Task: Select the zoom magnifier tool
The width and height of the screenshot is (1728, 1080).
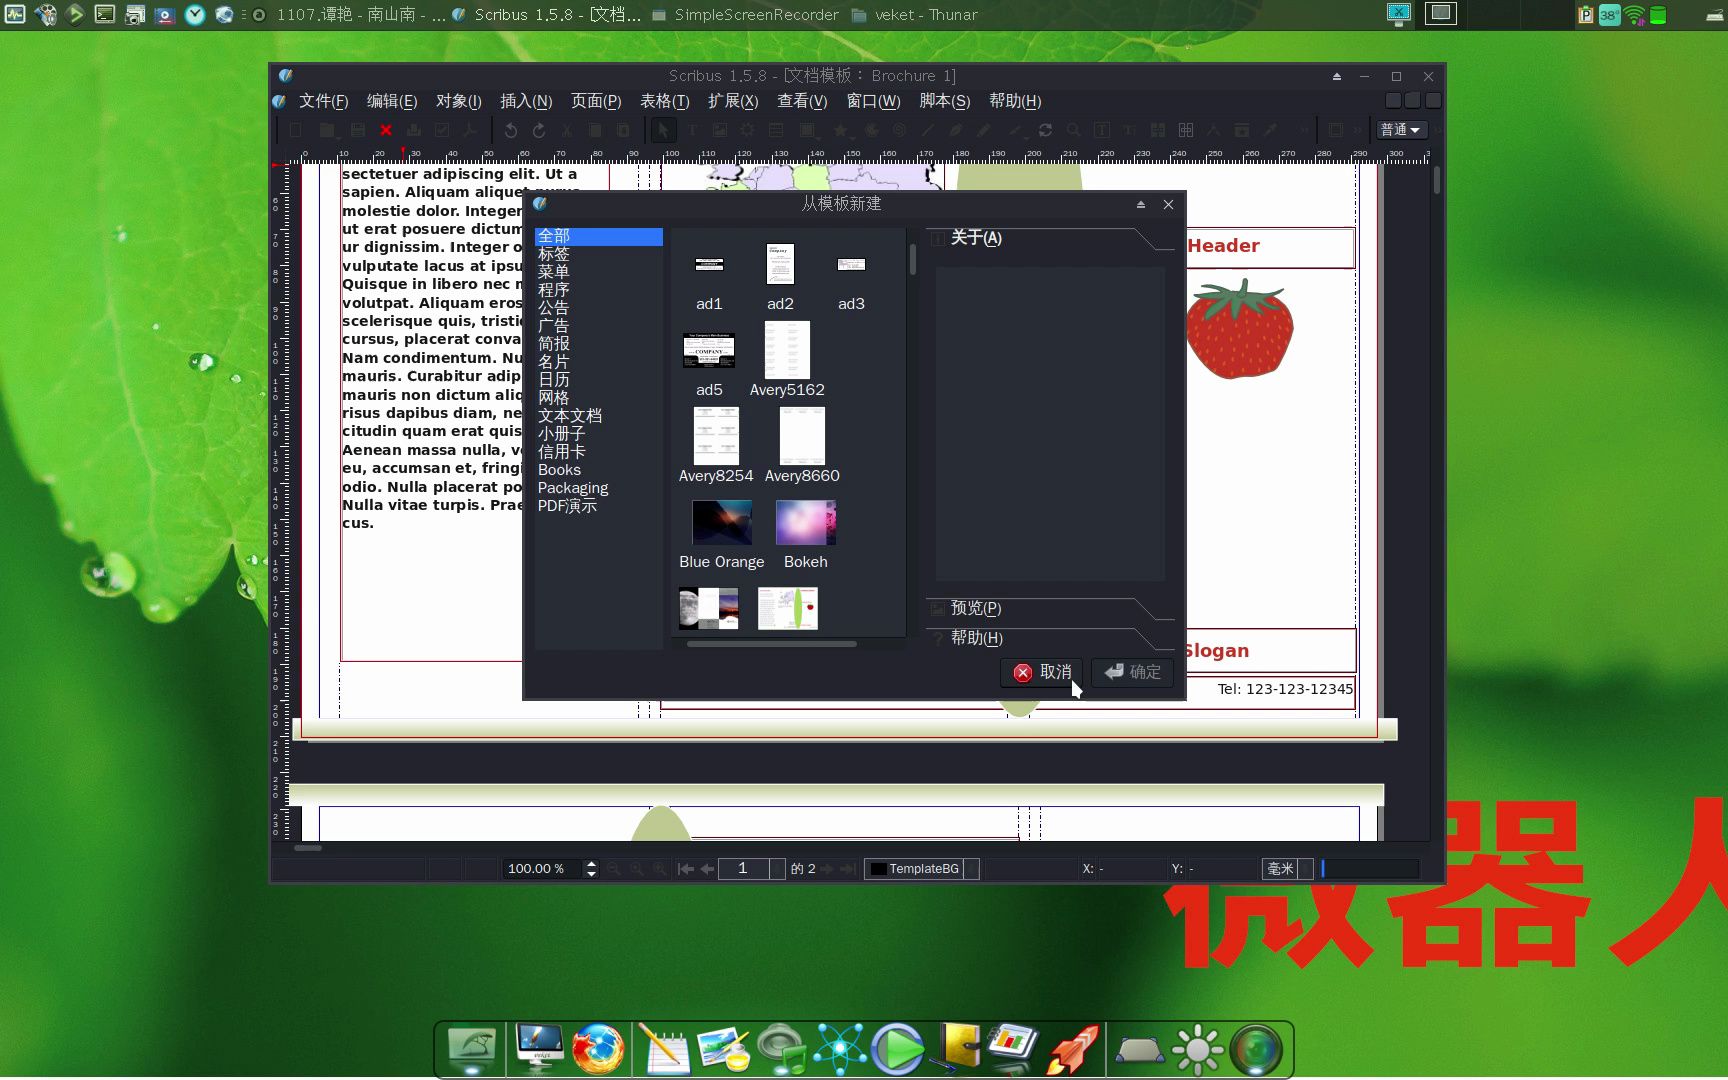Action: pyautogui.click(x=1073, y=130)
